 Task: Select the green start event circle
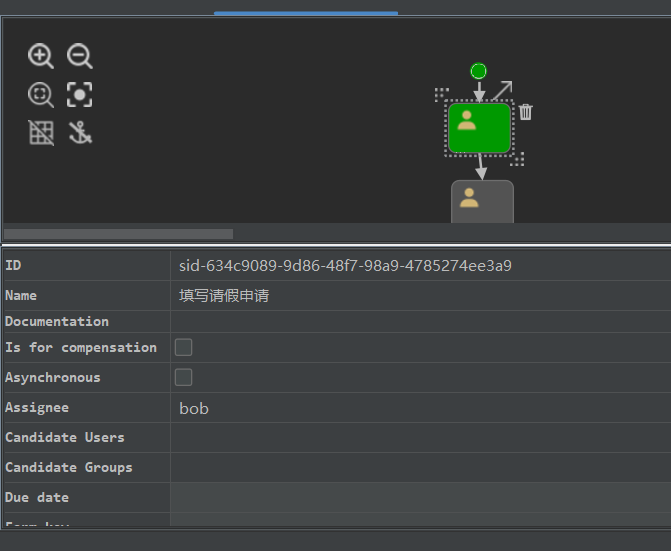tap(478, 71)
